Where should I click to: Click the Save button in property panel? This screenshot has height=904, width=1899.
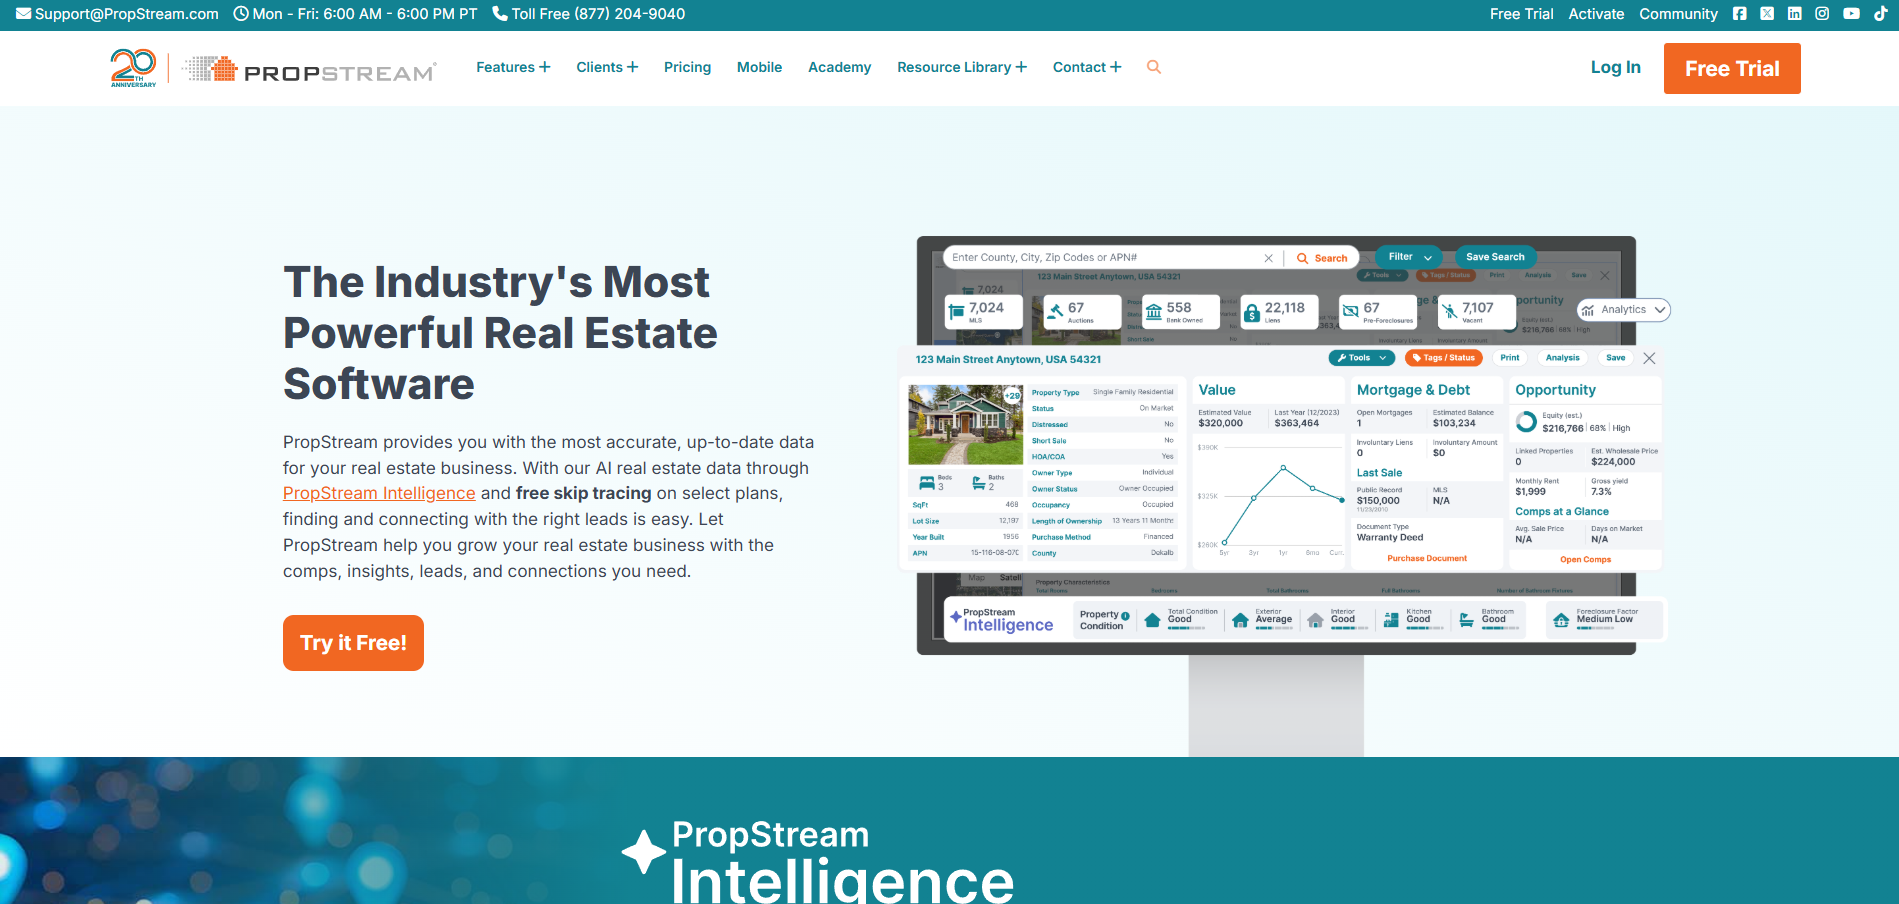tap(1615, 358)
